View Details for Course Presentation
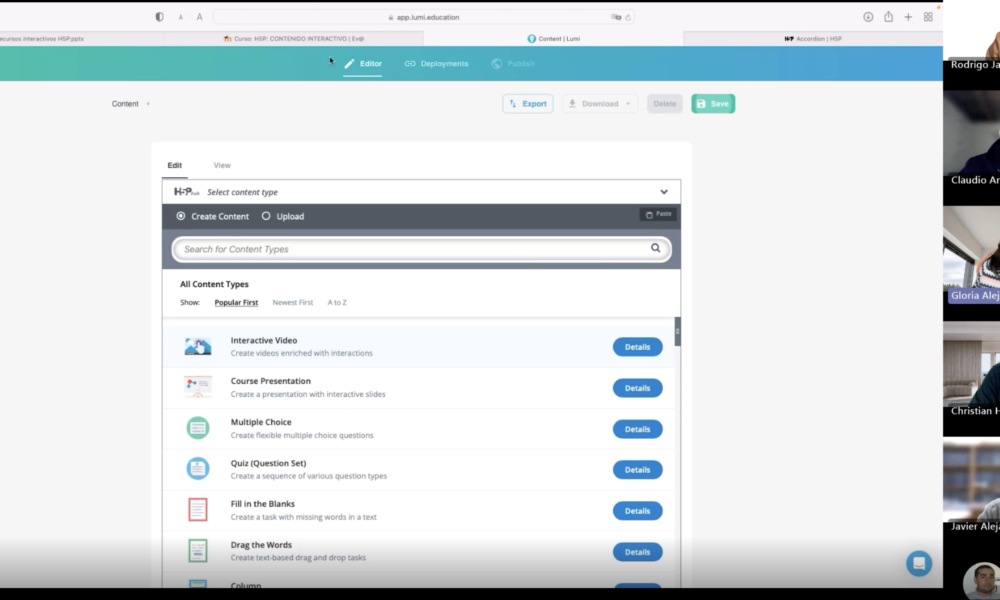Image resolution: width=1000 pixels, height=600 pixels. click(638, 388)
